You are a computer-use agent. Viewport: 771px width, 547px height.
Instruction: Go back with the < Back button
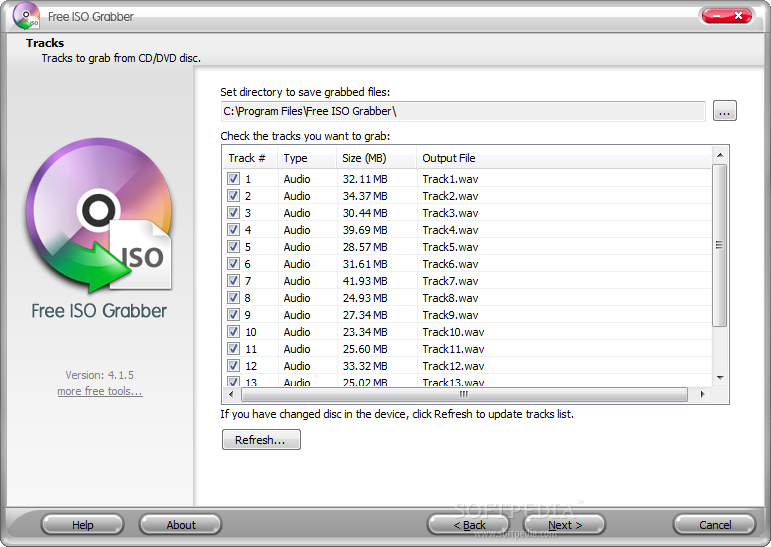pyautogui.click(x=469, y=525)
